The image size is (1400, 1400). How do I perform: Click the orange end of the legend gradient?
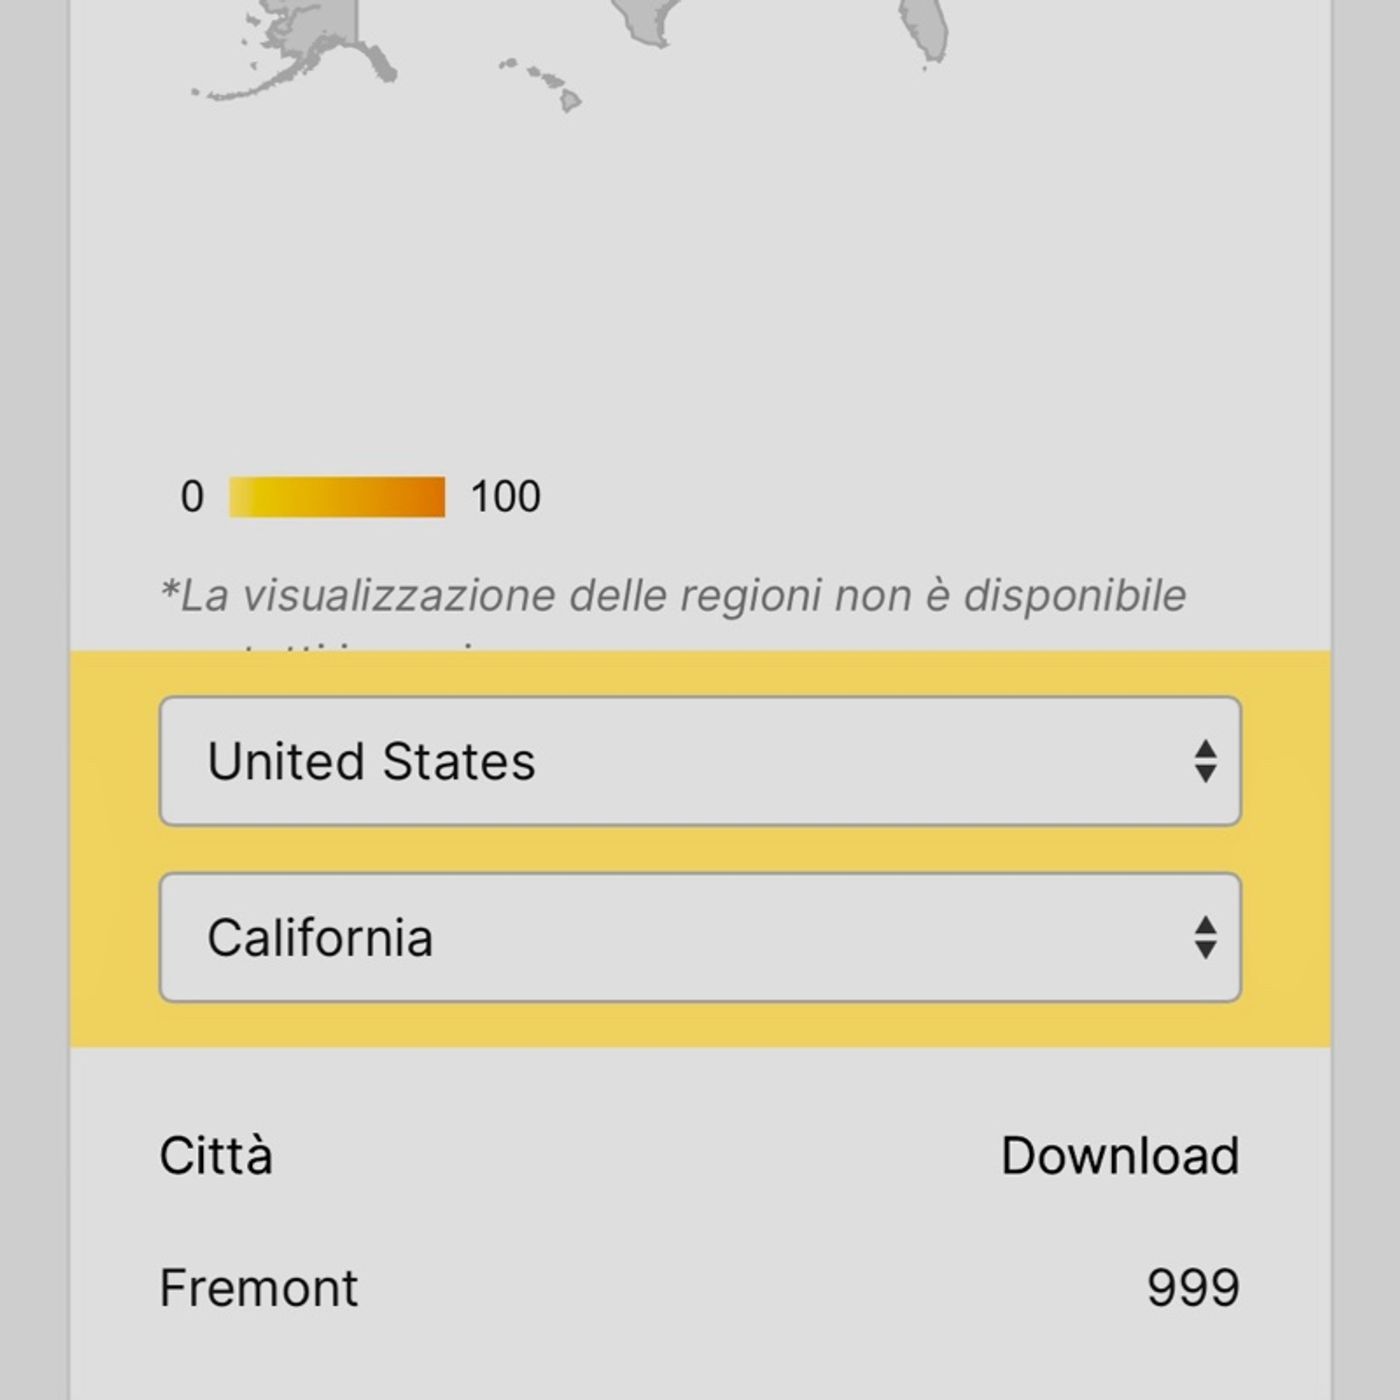tap(430, 497)
